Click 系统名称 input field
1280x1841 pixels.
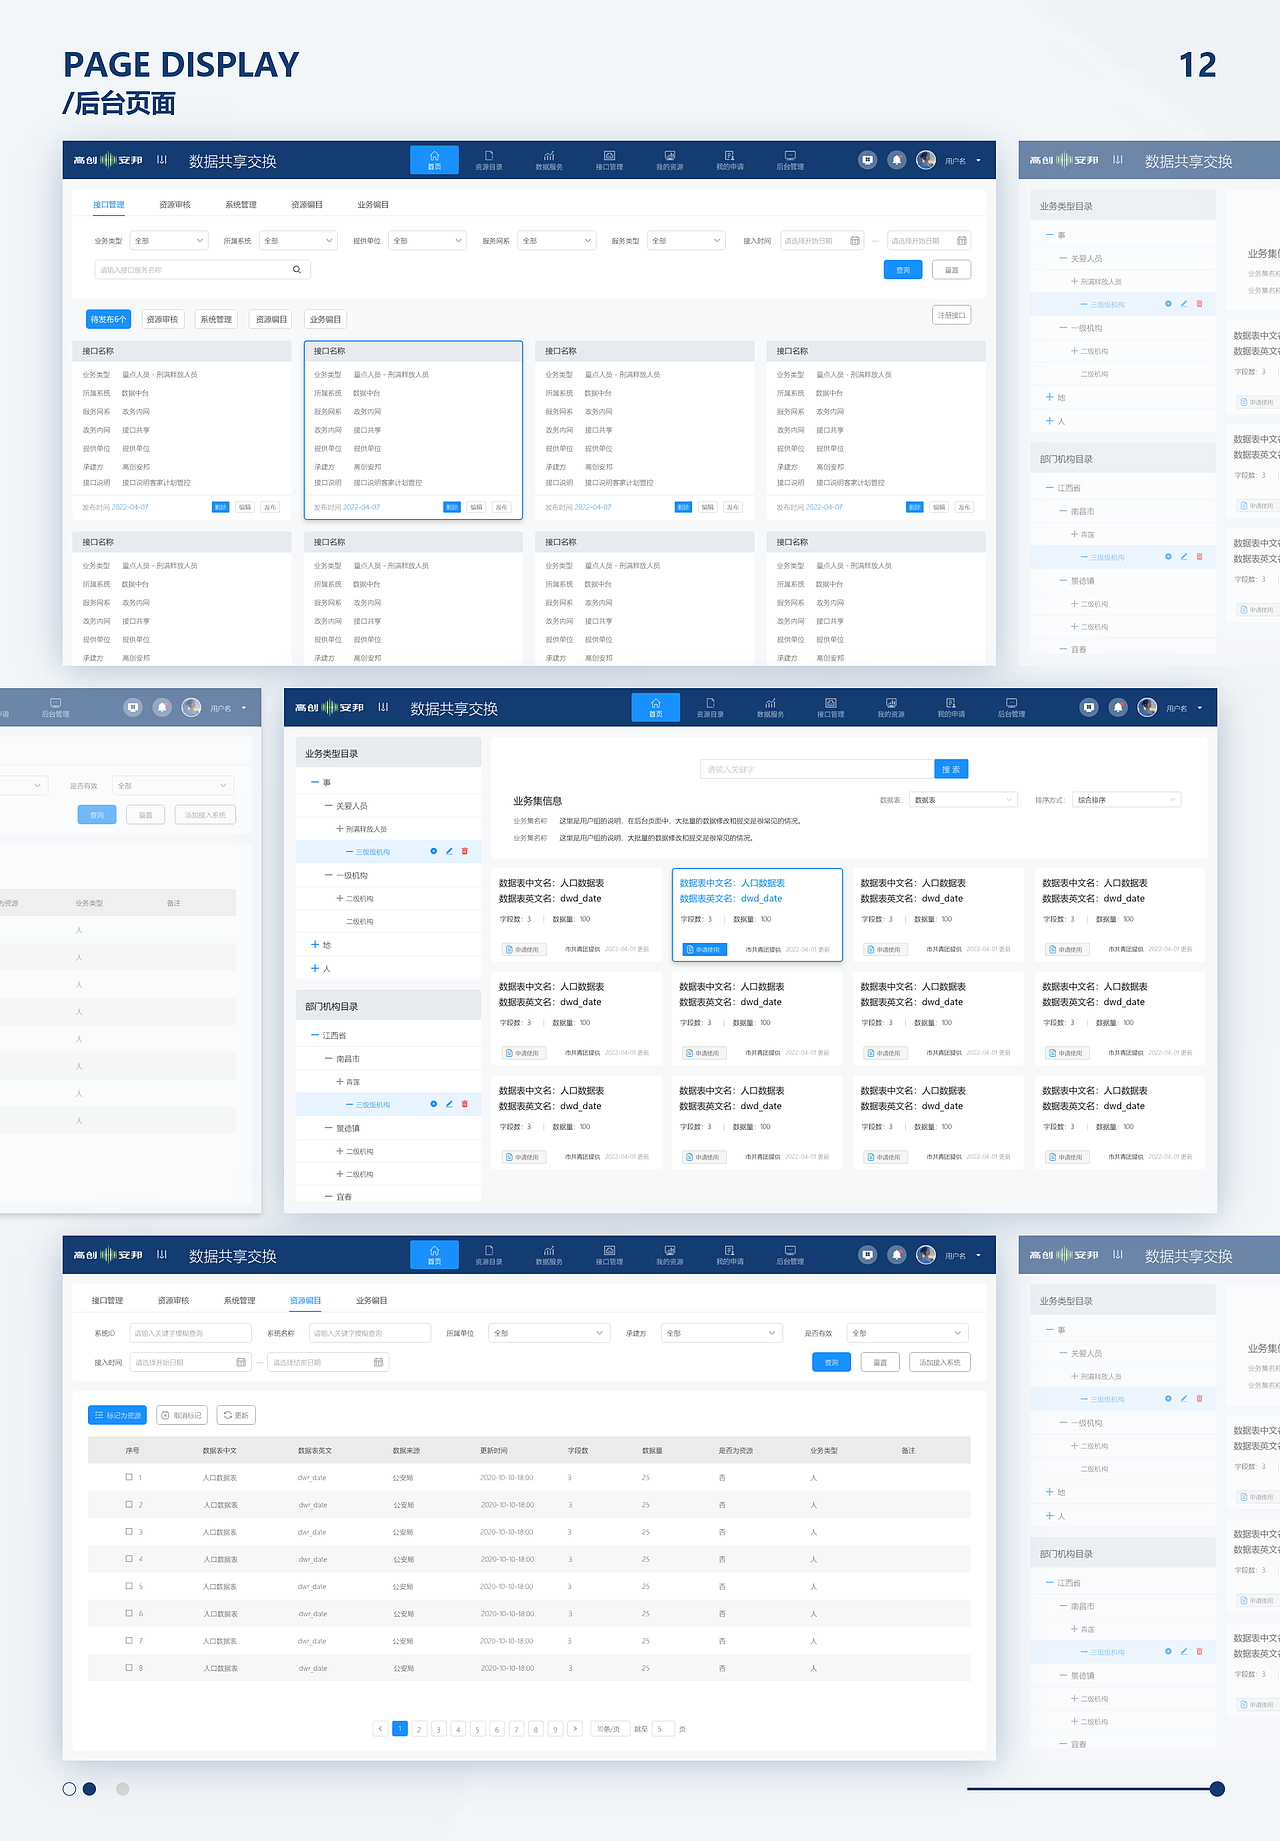(369, 1333)
